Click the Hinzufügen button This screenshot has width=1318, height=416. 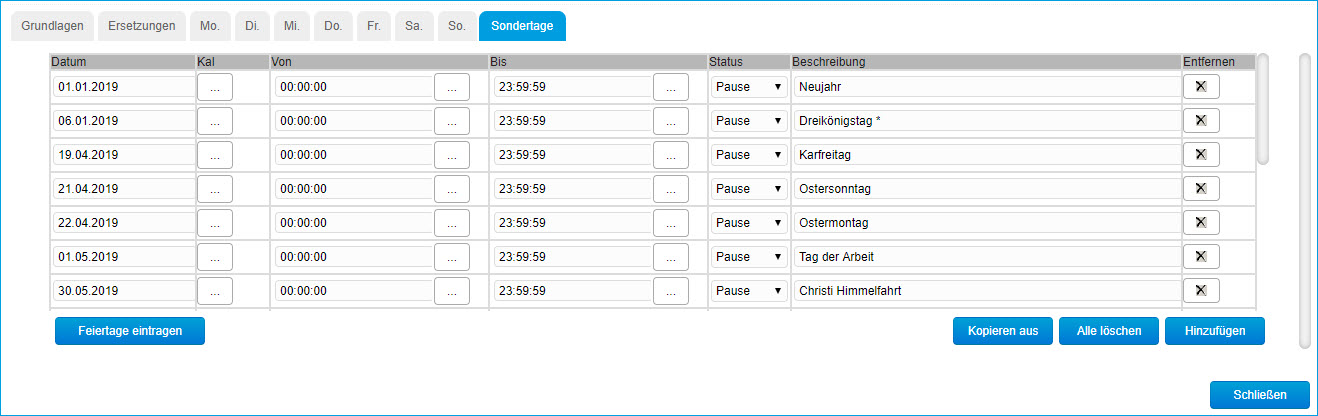[x=1214, y=330]
